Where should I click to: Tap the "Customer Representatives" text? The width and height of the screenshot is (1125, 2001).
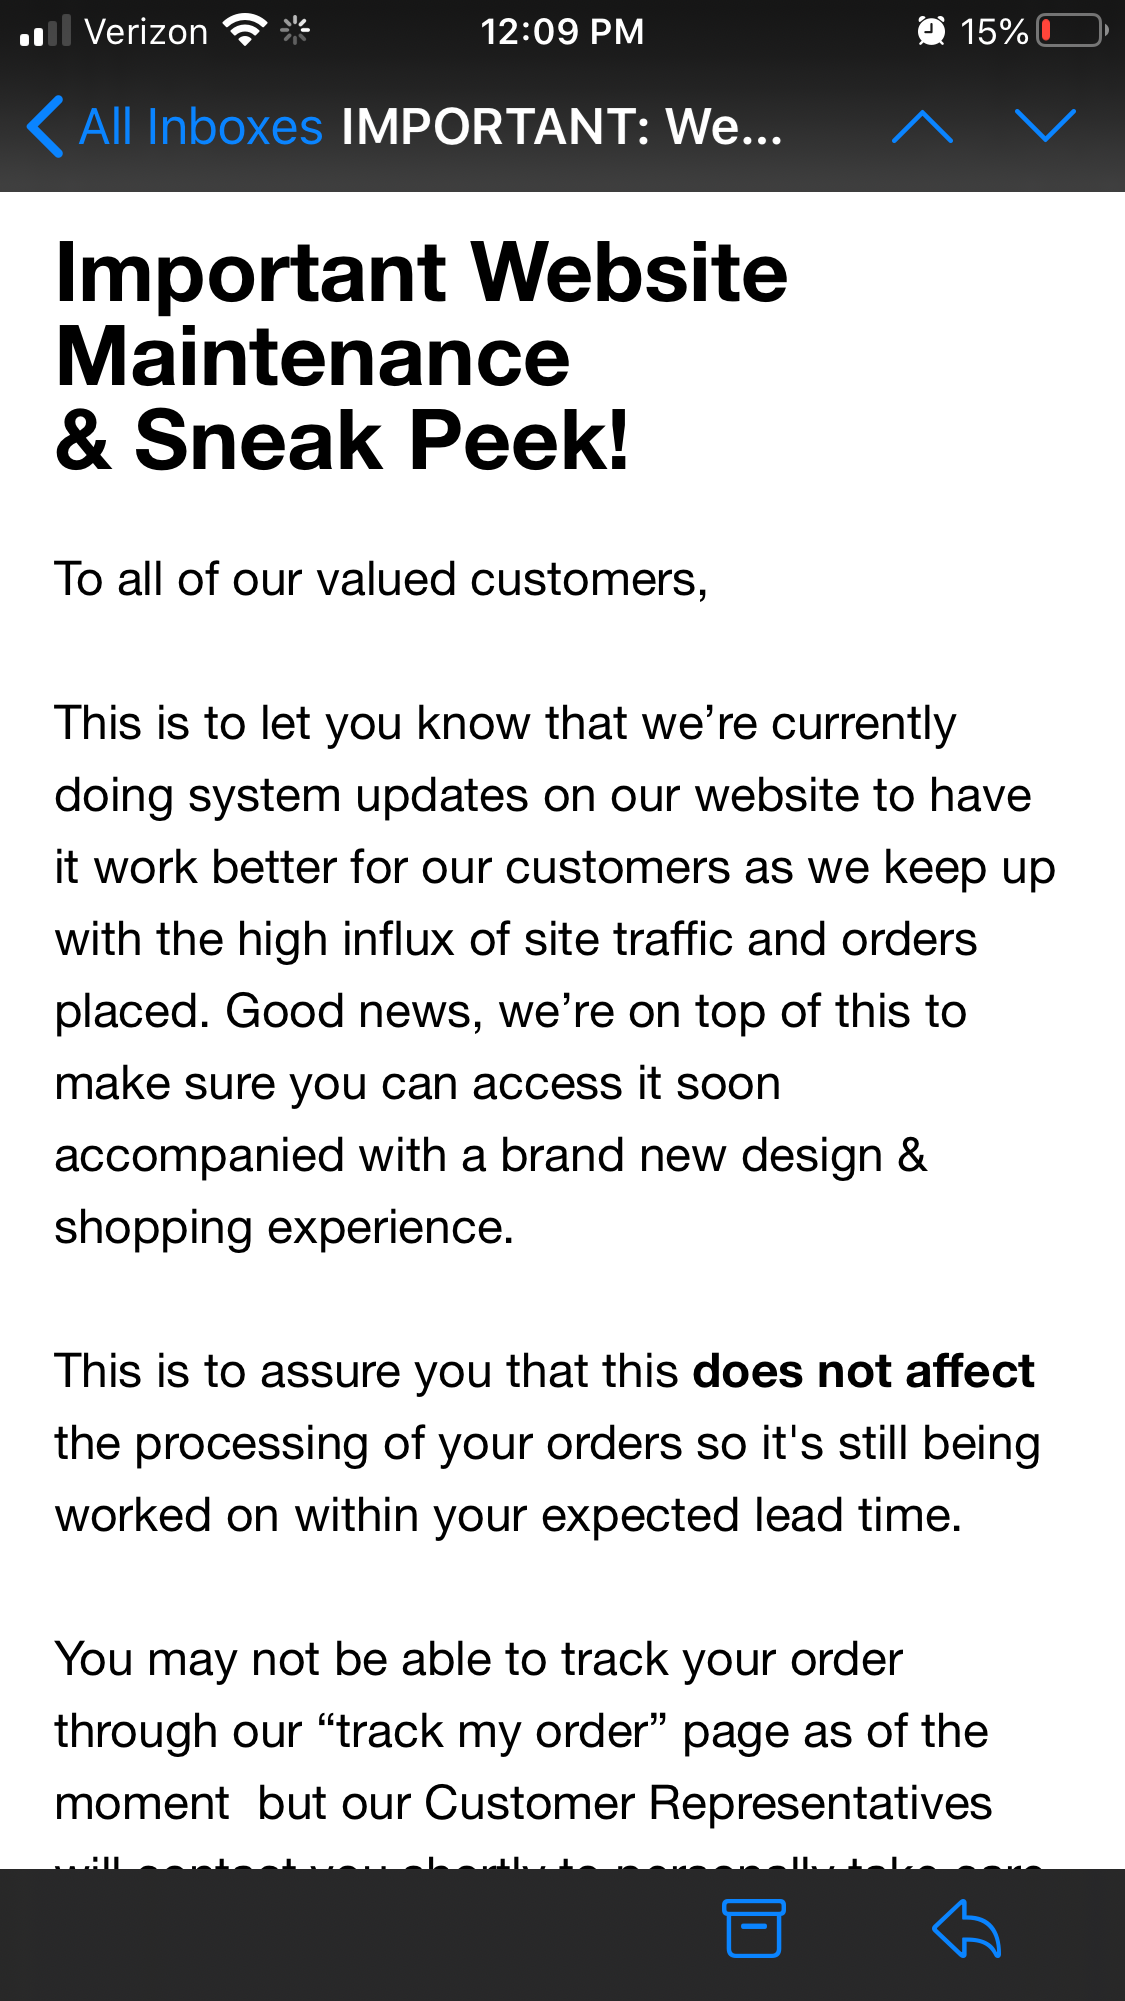(x=708, y=1804)
